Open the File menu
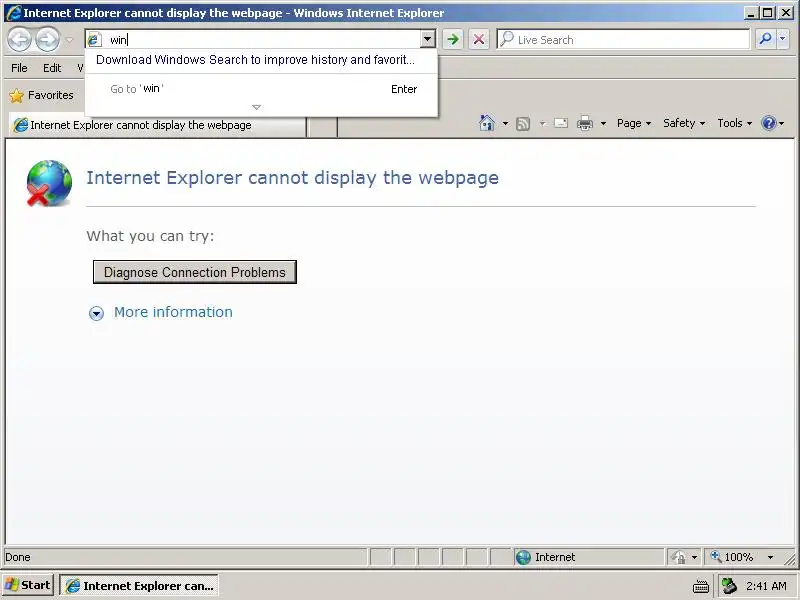The image size is (800, 600). tap(19, 68)
